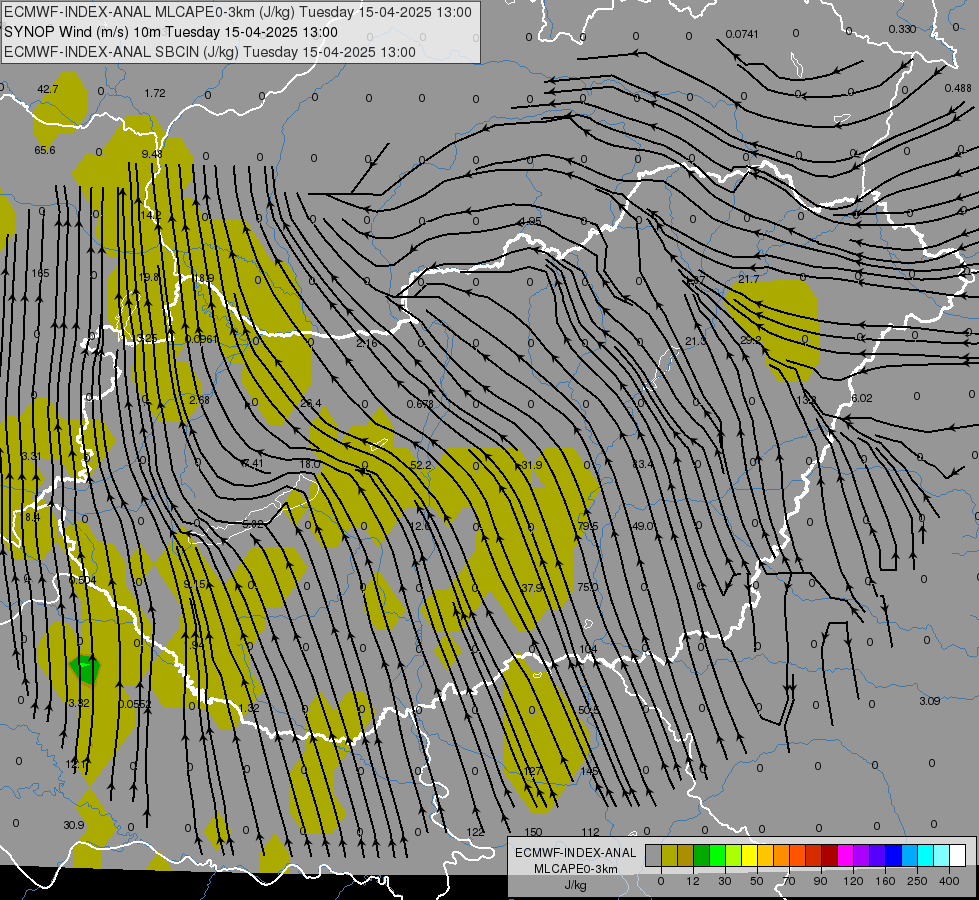This screenshot has width=979, height=900.
Task: Click the map value '0.504'
Action: (82, 580)
